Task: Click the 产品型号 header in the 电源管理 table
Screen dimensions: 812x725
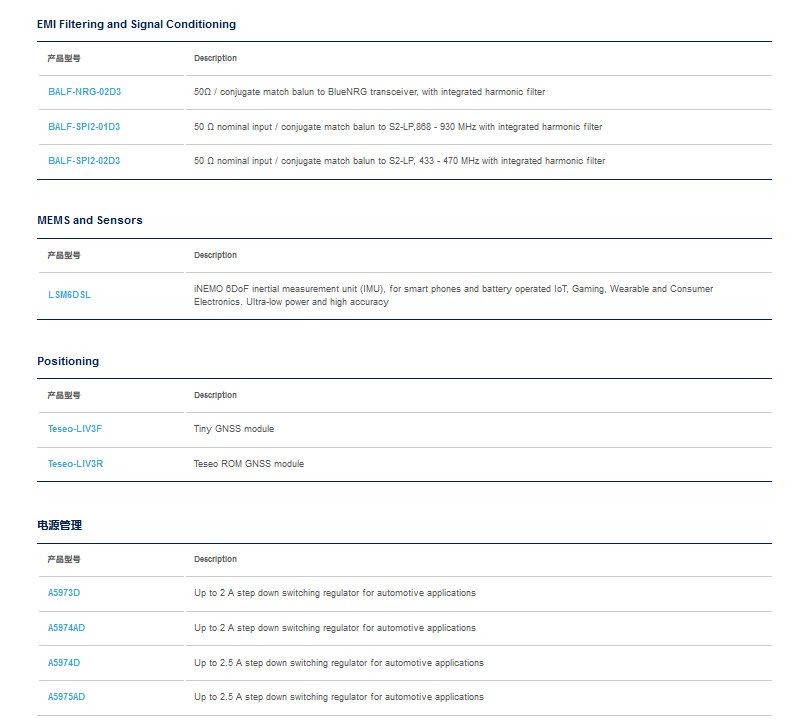Action: coord(64,559)
